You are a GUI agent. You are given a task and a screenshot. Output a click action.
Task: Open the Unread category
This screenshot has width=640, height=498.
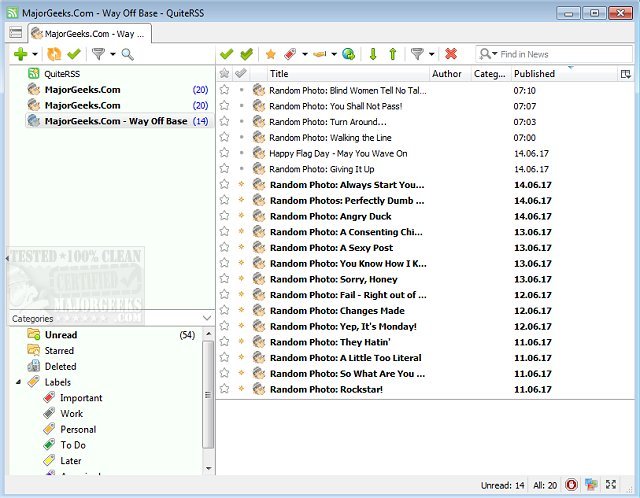pyautogui.click(x=61, y=335)
